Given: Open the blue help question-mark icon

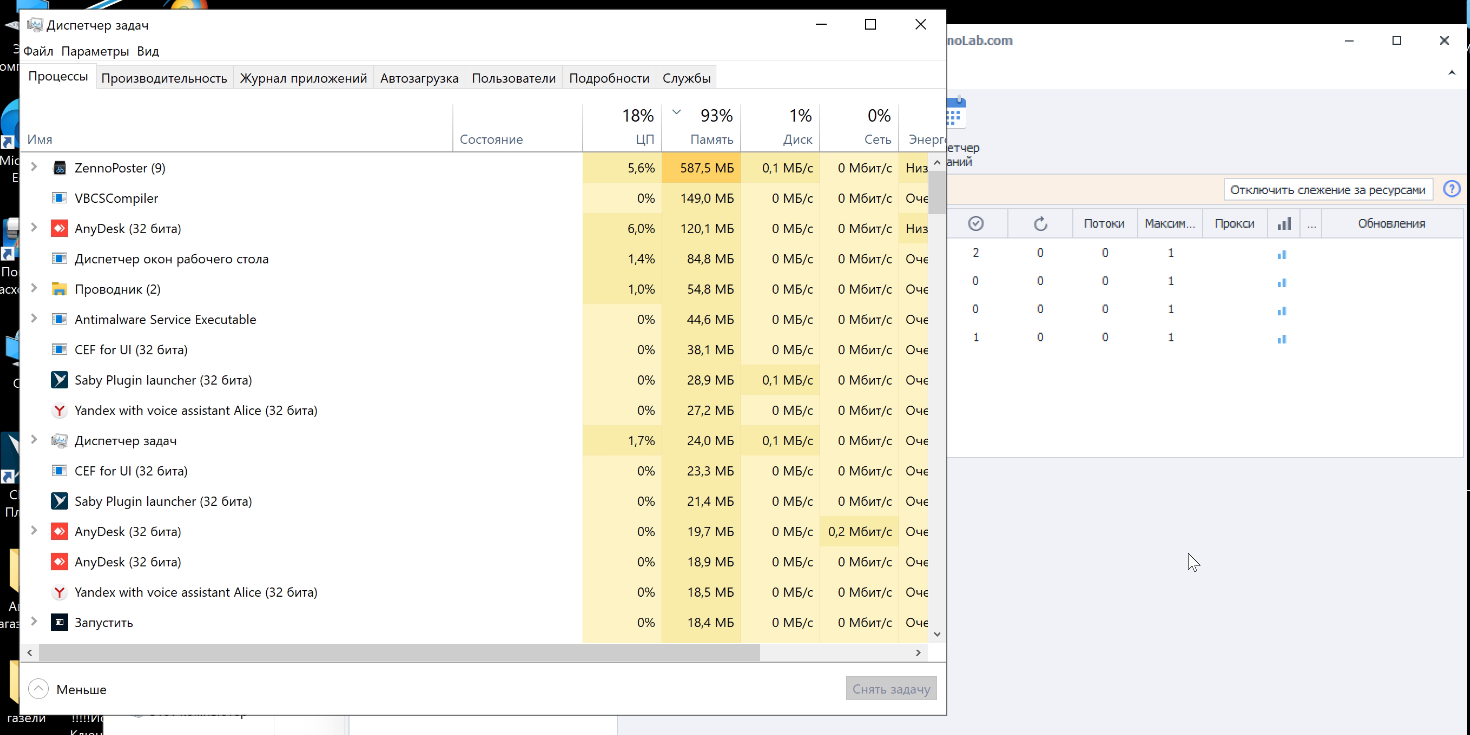Looking at the screenshot, I should (1451, 189).
